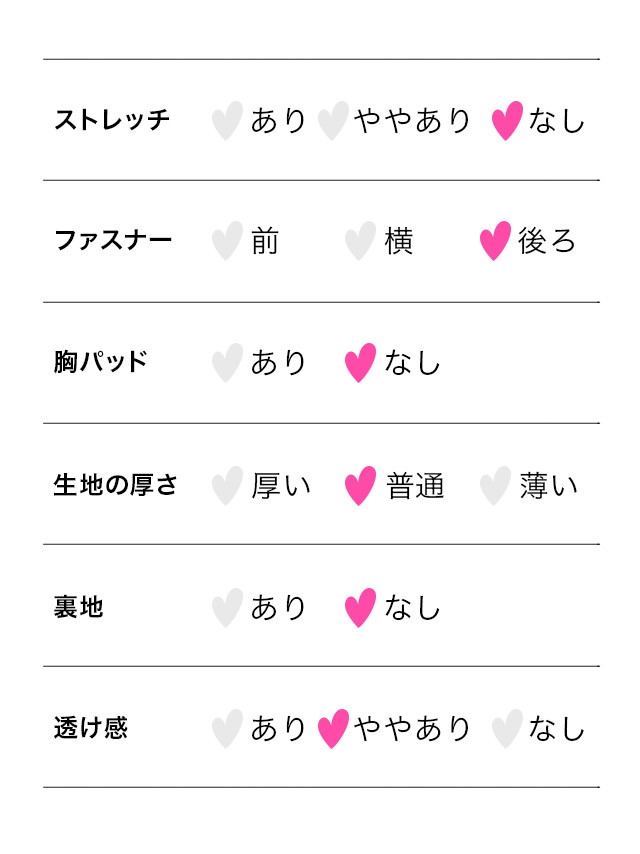
Task: Click the gray heart beside ストレッチ あり
Action: pos(227,121)
